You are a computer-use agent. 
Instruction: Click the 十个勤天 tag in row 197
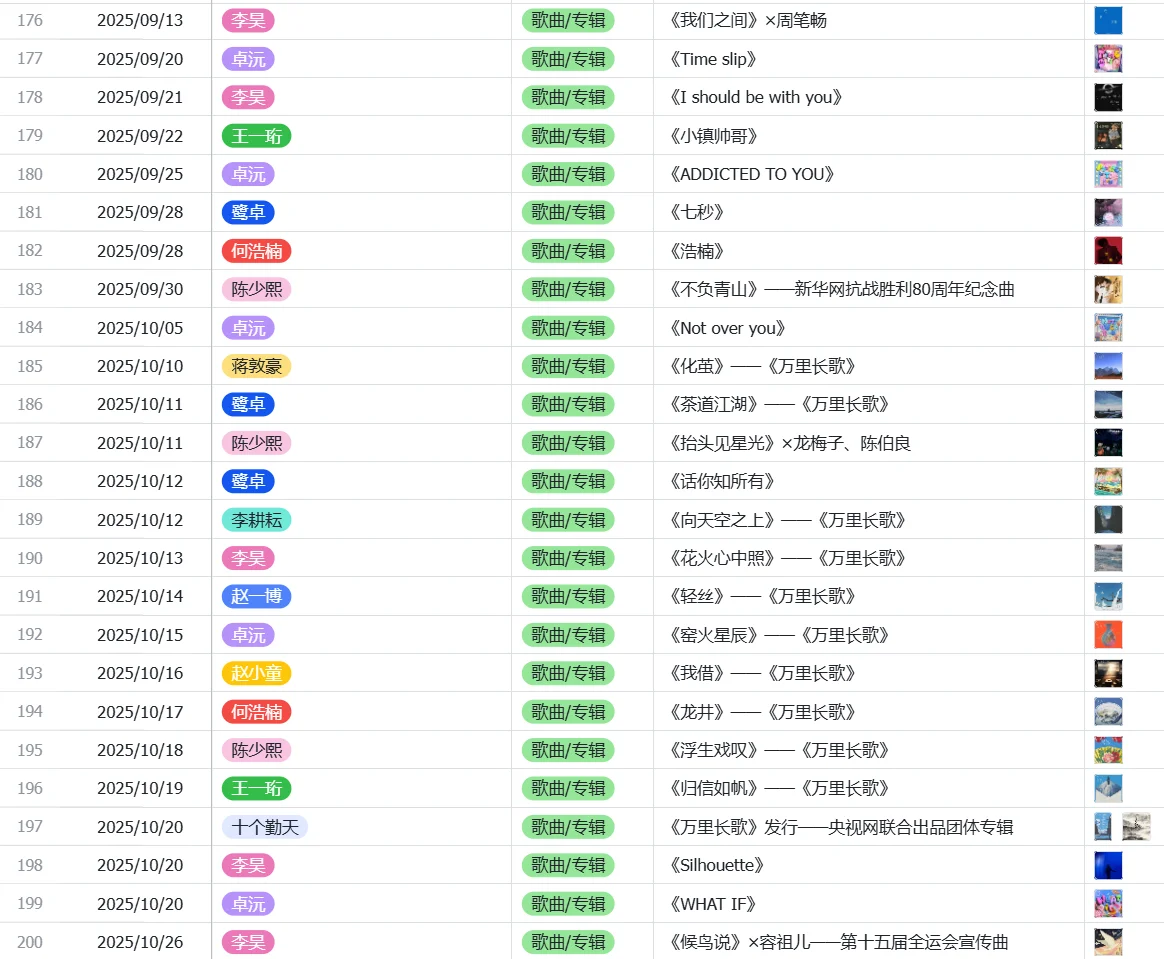[264, 827]
